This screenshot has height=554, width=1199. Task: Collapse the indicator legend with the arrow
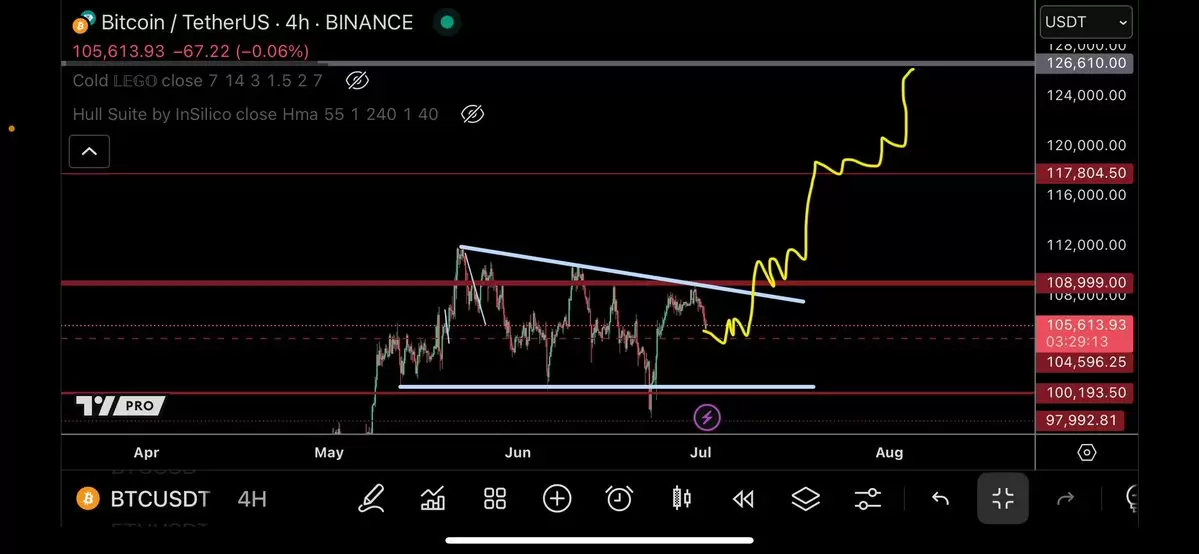click(89, 152)
